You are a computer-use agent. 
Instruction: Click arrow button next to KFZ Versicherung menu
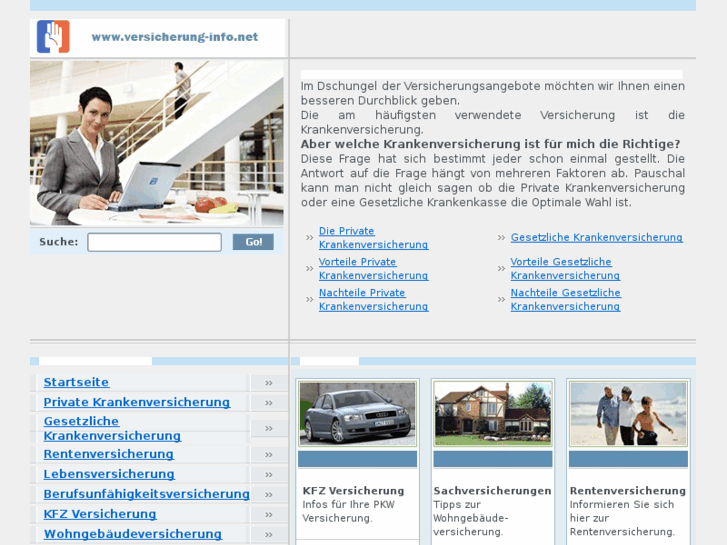[269, 514]
